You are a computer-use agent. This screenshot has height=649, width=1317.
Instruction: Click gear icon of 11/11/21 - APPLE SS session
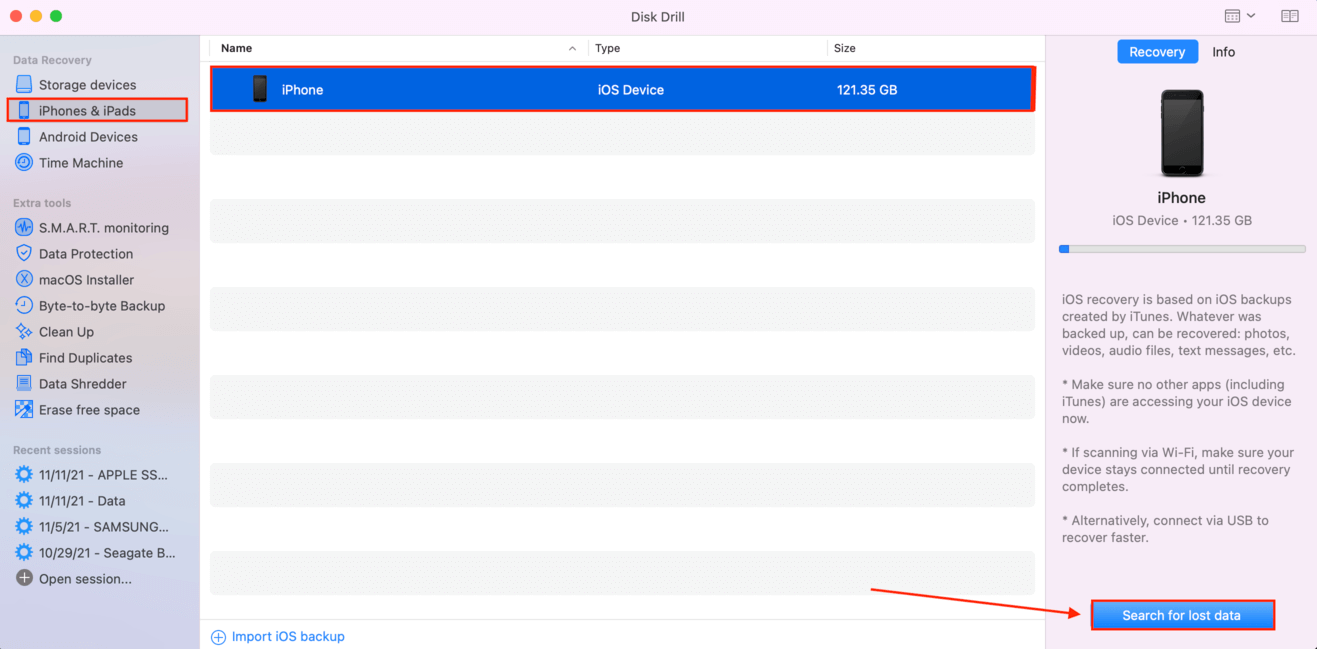tap(24, 475)
